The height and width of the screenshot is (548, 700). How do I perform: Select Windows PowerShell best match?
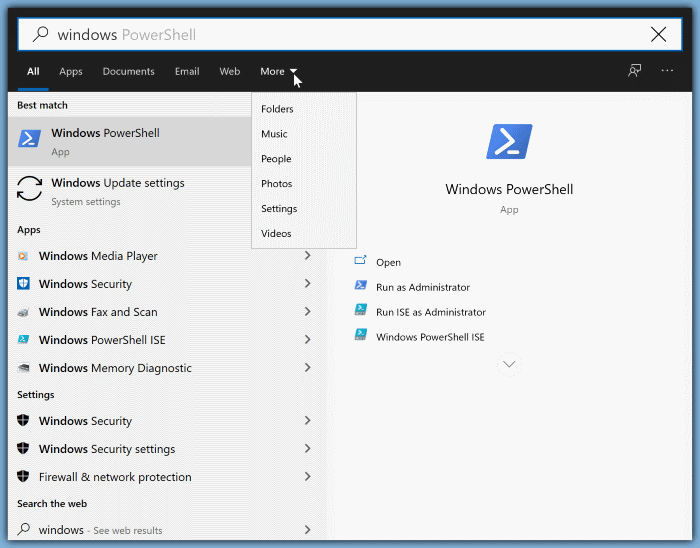pos(129,141)
